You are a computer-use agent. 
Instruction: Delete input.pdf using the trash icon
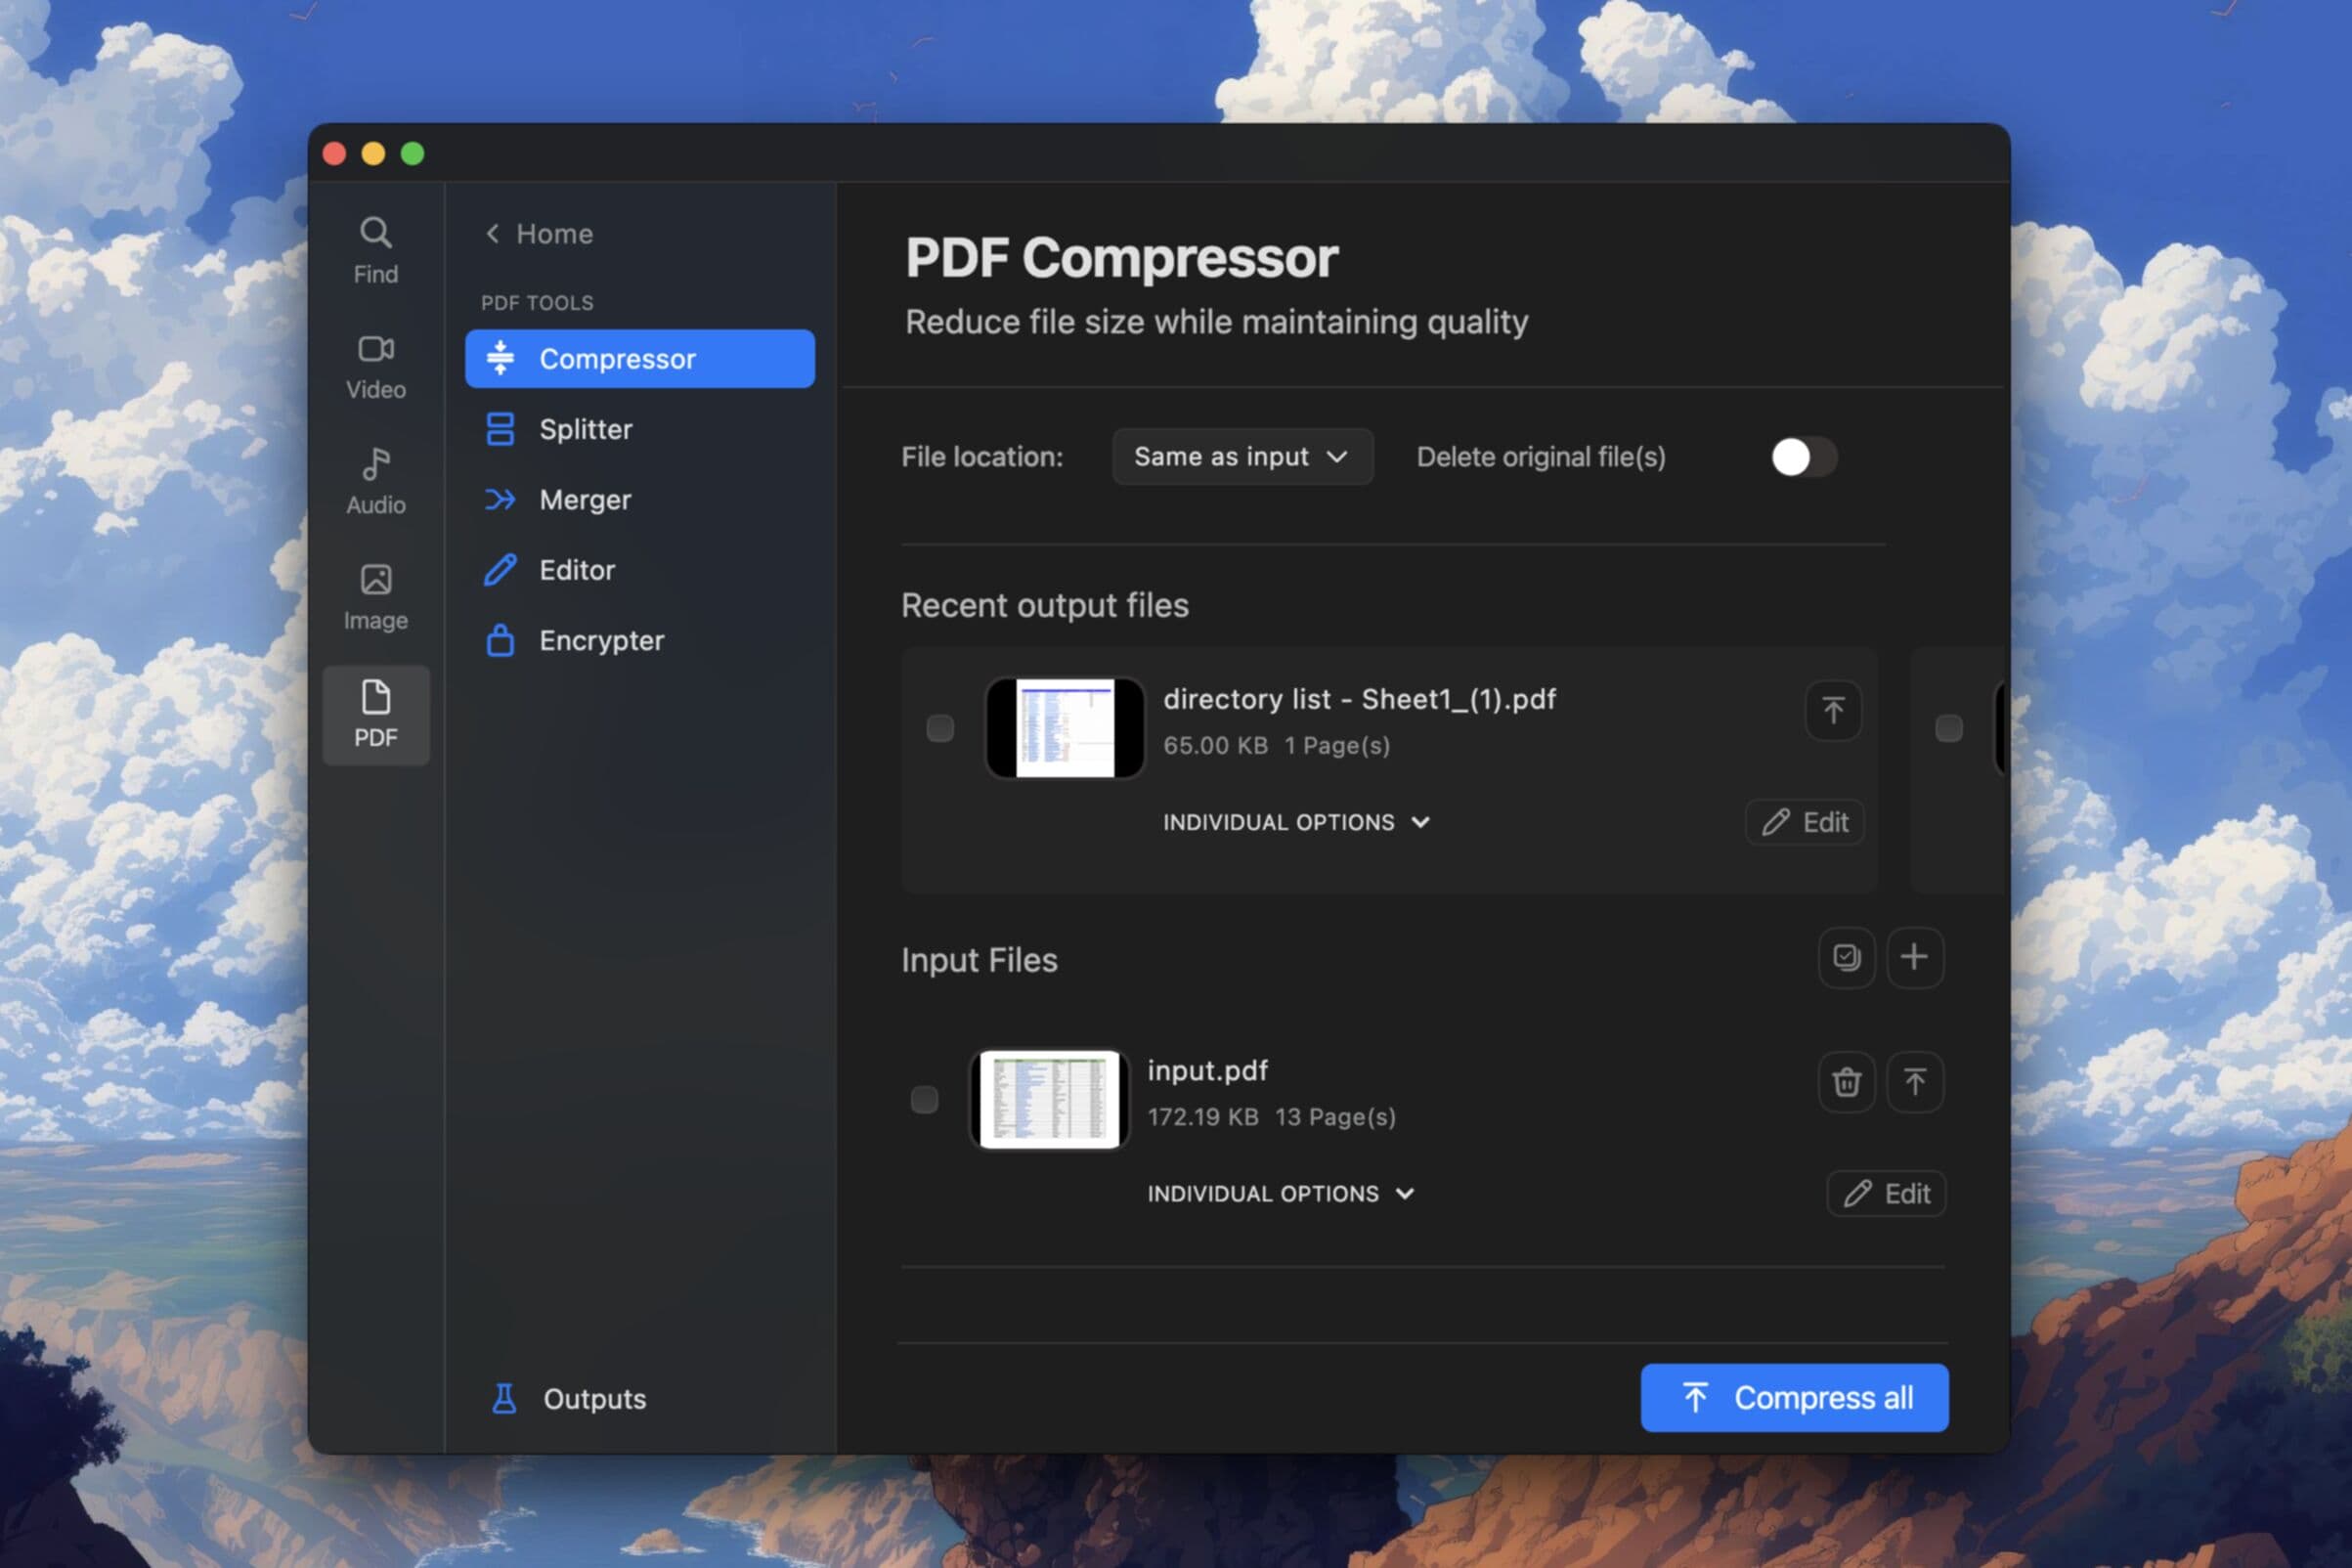(x=1846, y=1081)
